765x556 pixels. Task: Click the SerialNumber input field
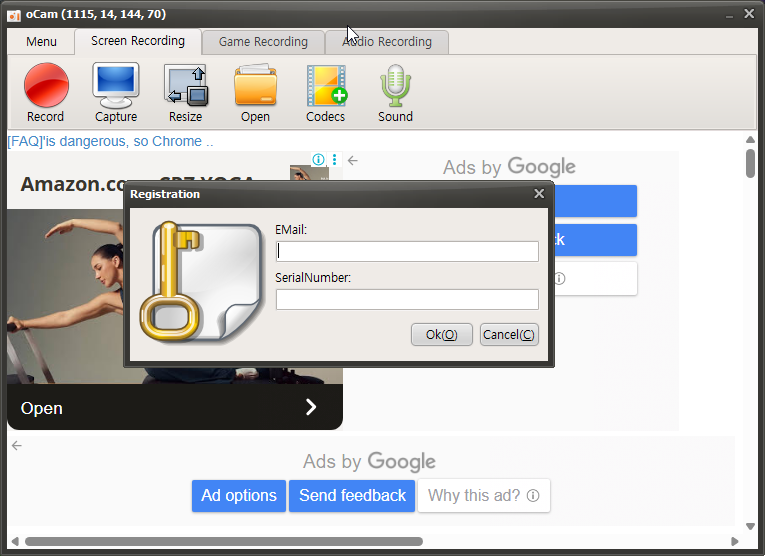(407, 299)
